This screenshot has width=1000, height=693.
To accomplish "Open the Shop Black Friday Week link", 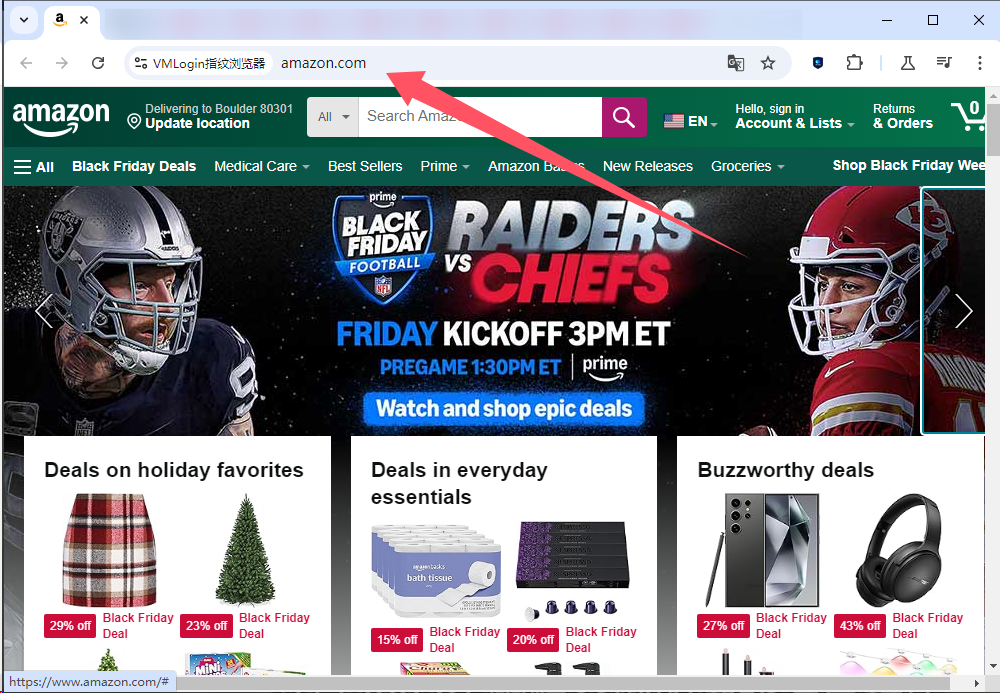I will click(908, 166).
